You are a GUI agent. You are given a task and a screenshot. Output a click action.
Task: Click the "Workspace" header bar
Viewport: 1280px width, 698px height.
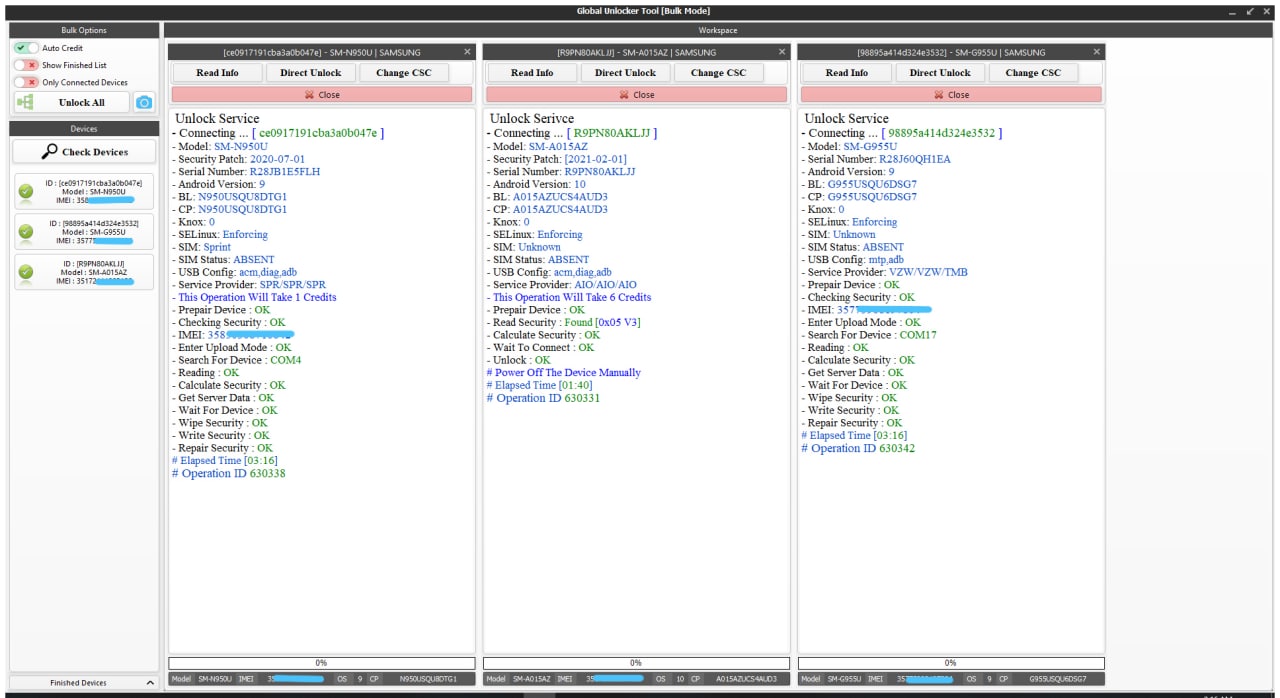(x=718, y=31)
